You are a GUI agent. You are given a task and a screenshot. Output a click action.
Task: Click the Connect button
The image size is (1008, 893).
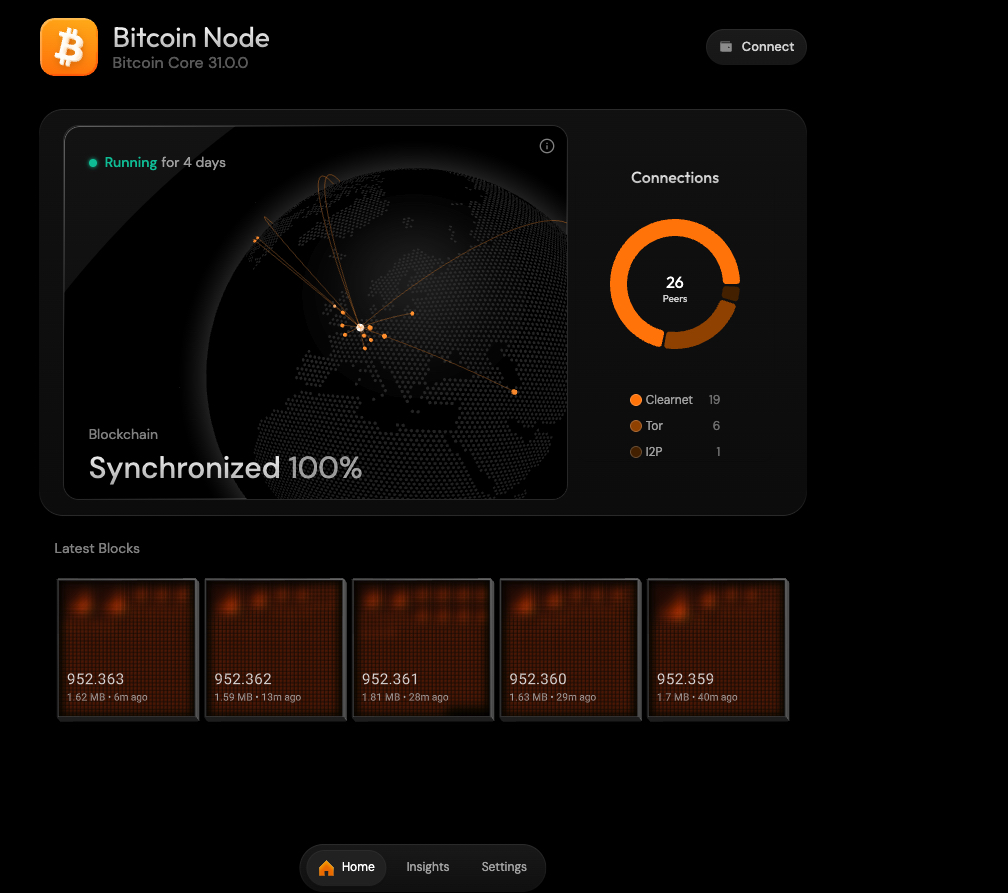click(756, 46)
